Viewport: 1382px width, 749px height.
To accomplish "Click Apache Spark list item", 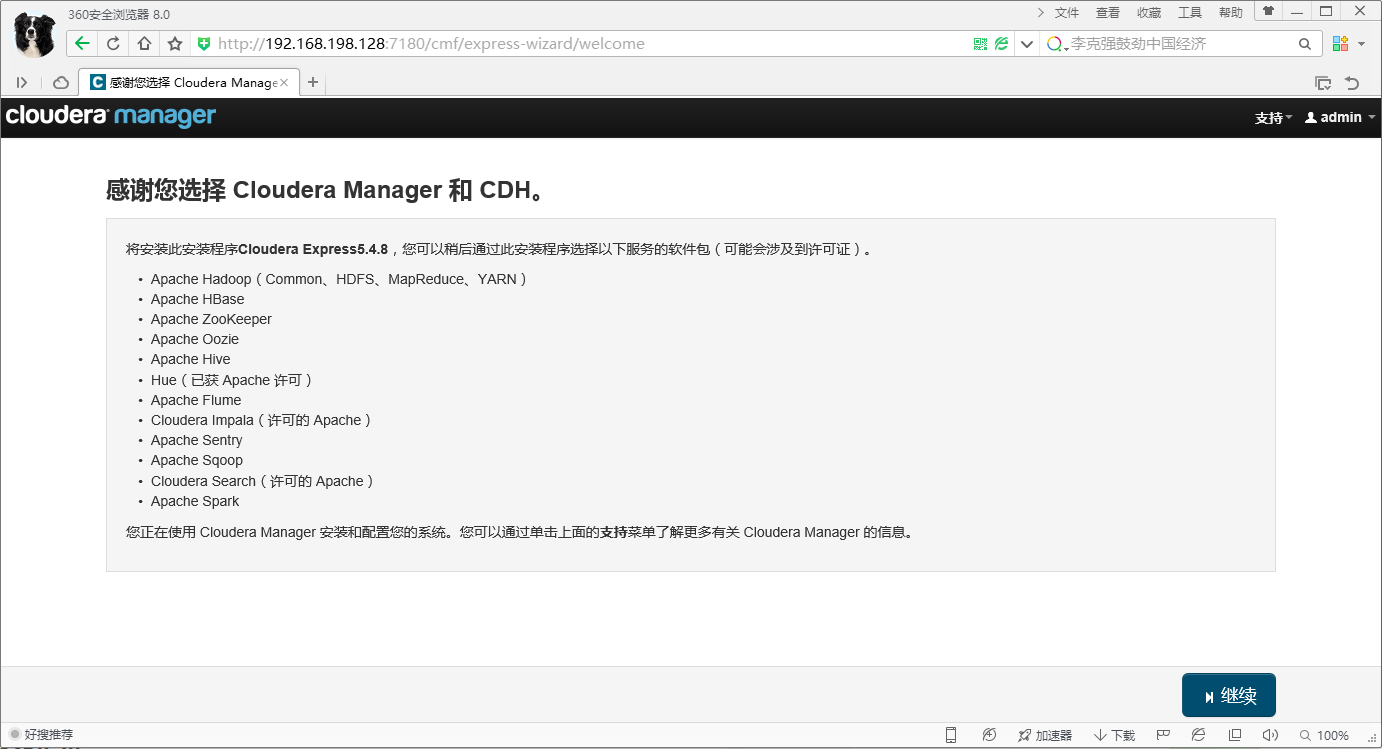I will (195, 501).
